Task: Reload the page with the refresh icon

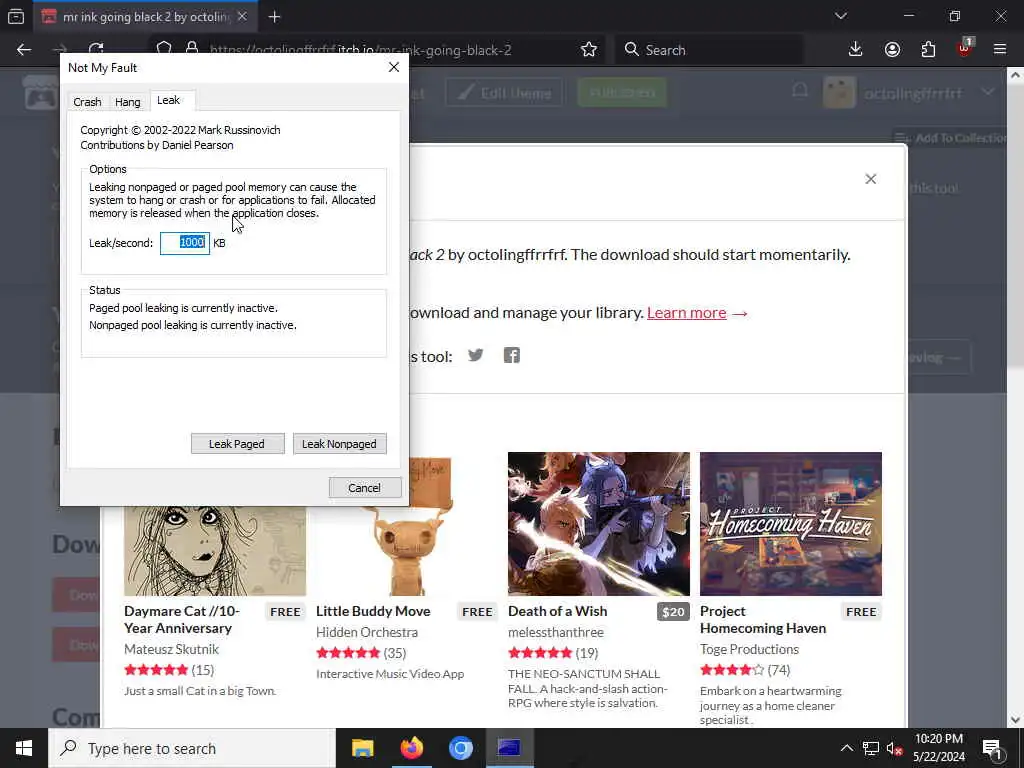Action: click(96, 49)
